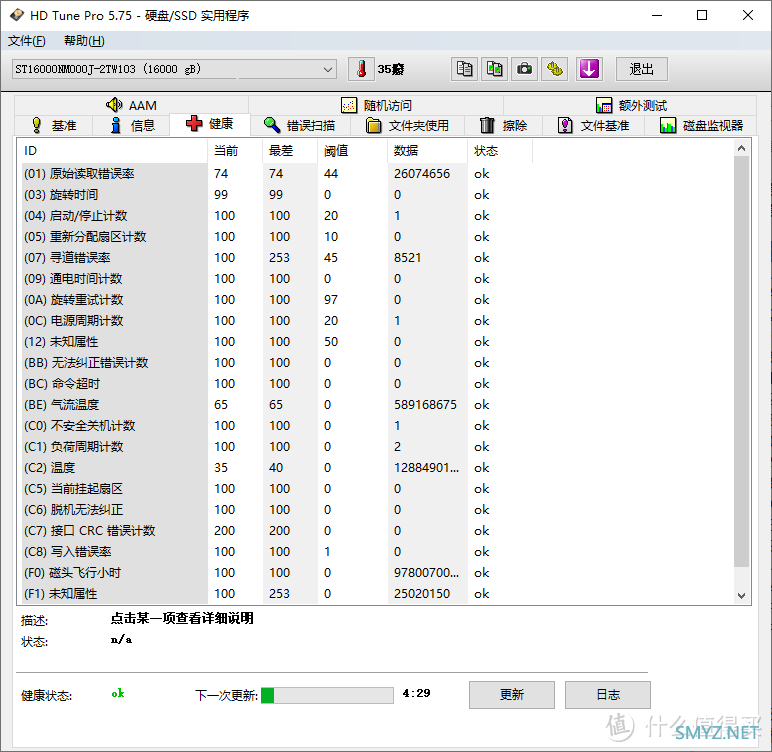Select the (C1) 负荷周期计数 row
The height and width of the screenshot is (752, 772).
(277, 447)
